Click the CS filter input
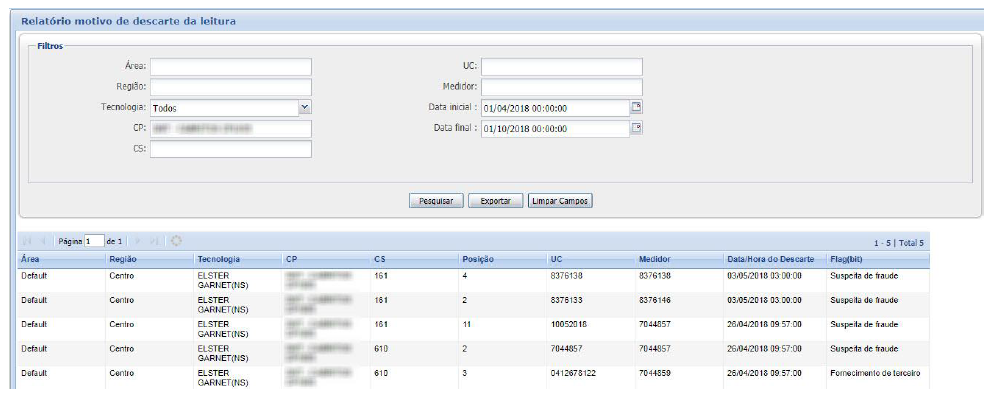The image size is (988, 402). pos(231,149)
